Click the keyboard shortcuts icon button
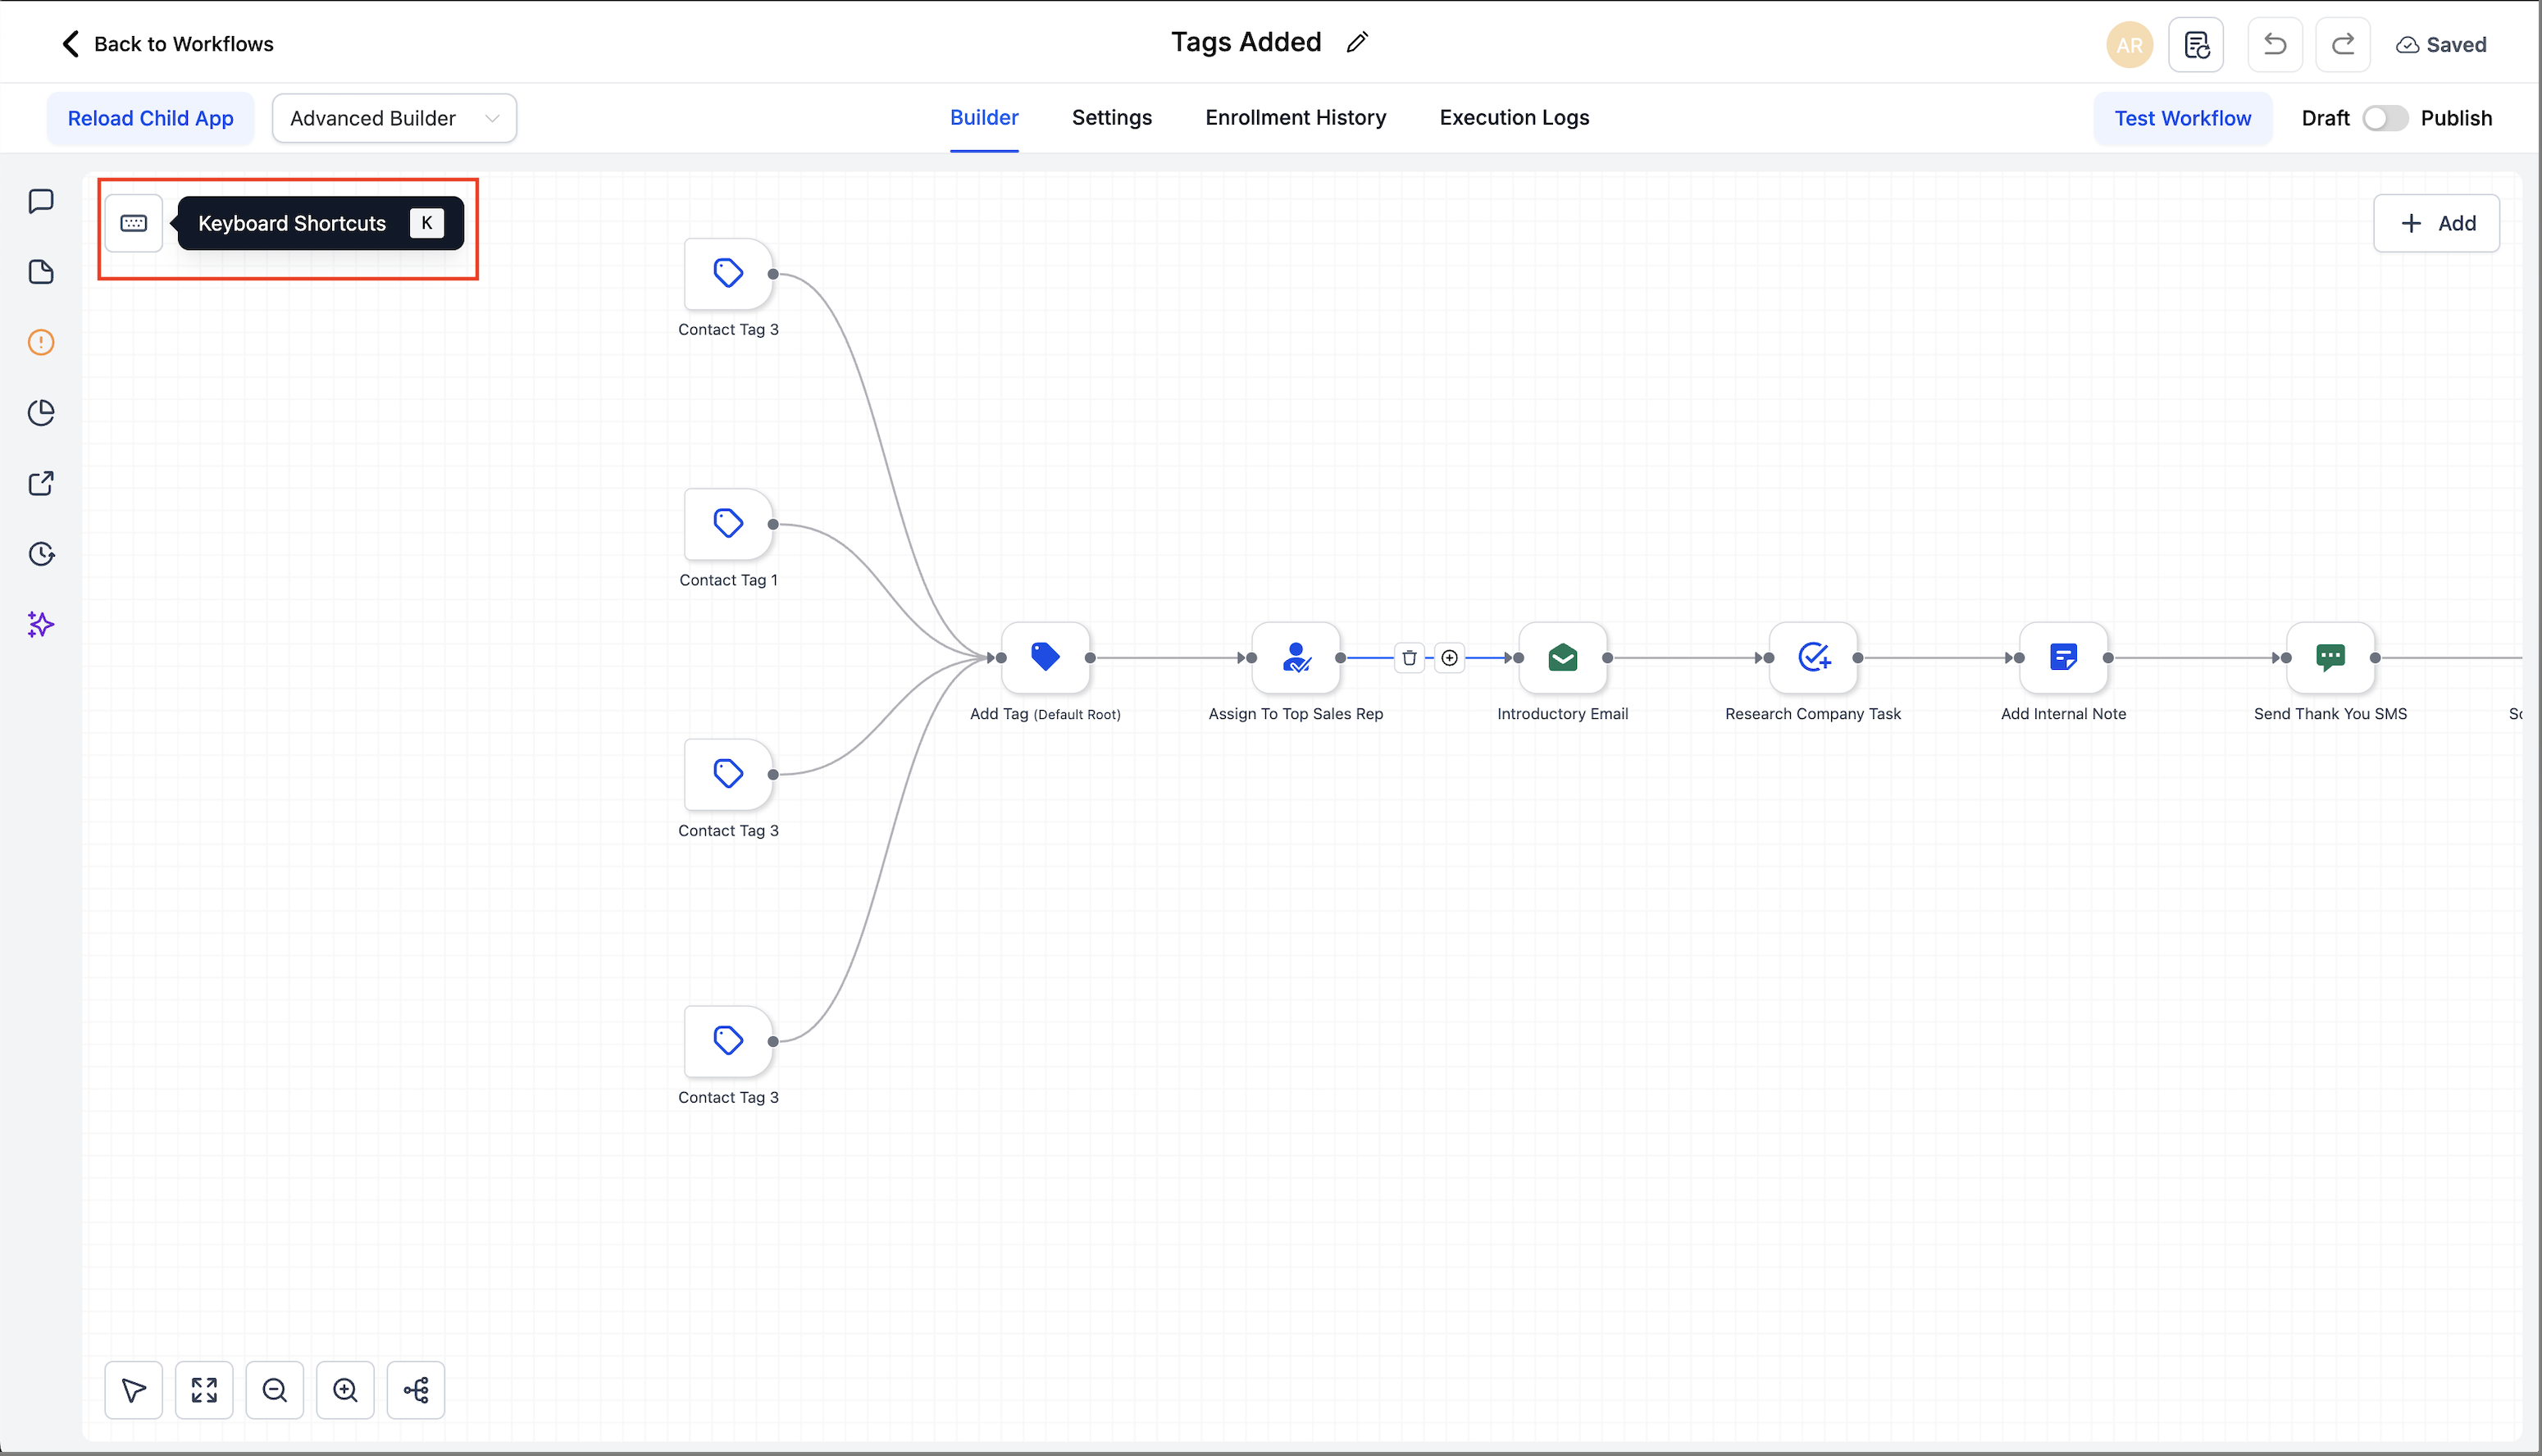Image resolution: width=2542 pixels, height=1456 pixels. pos(133,223)
